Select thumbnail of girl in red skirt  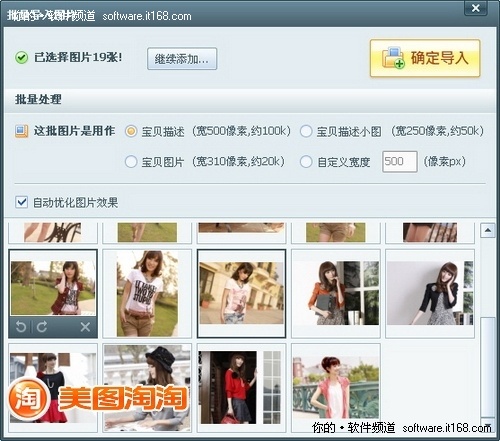coord(53,387)
